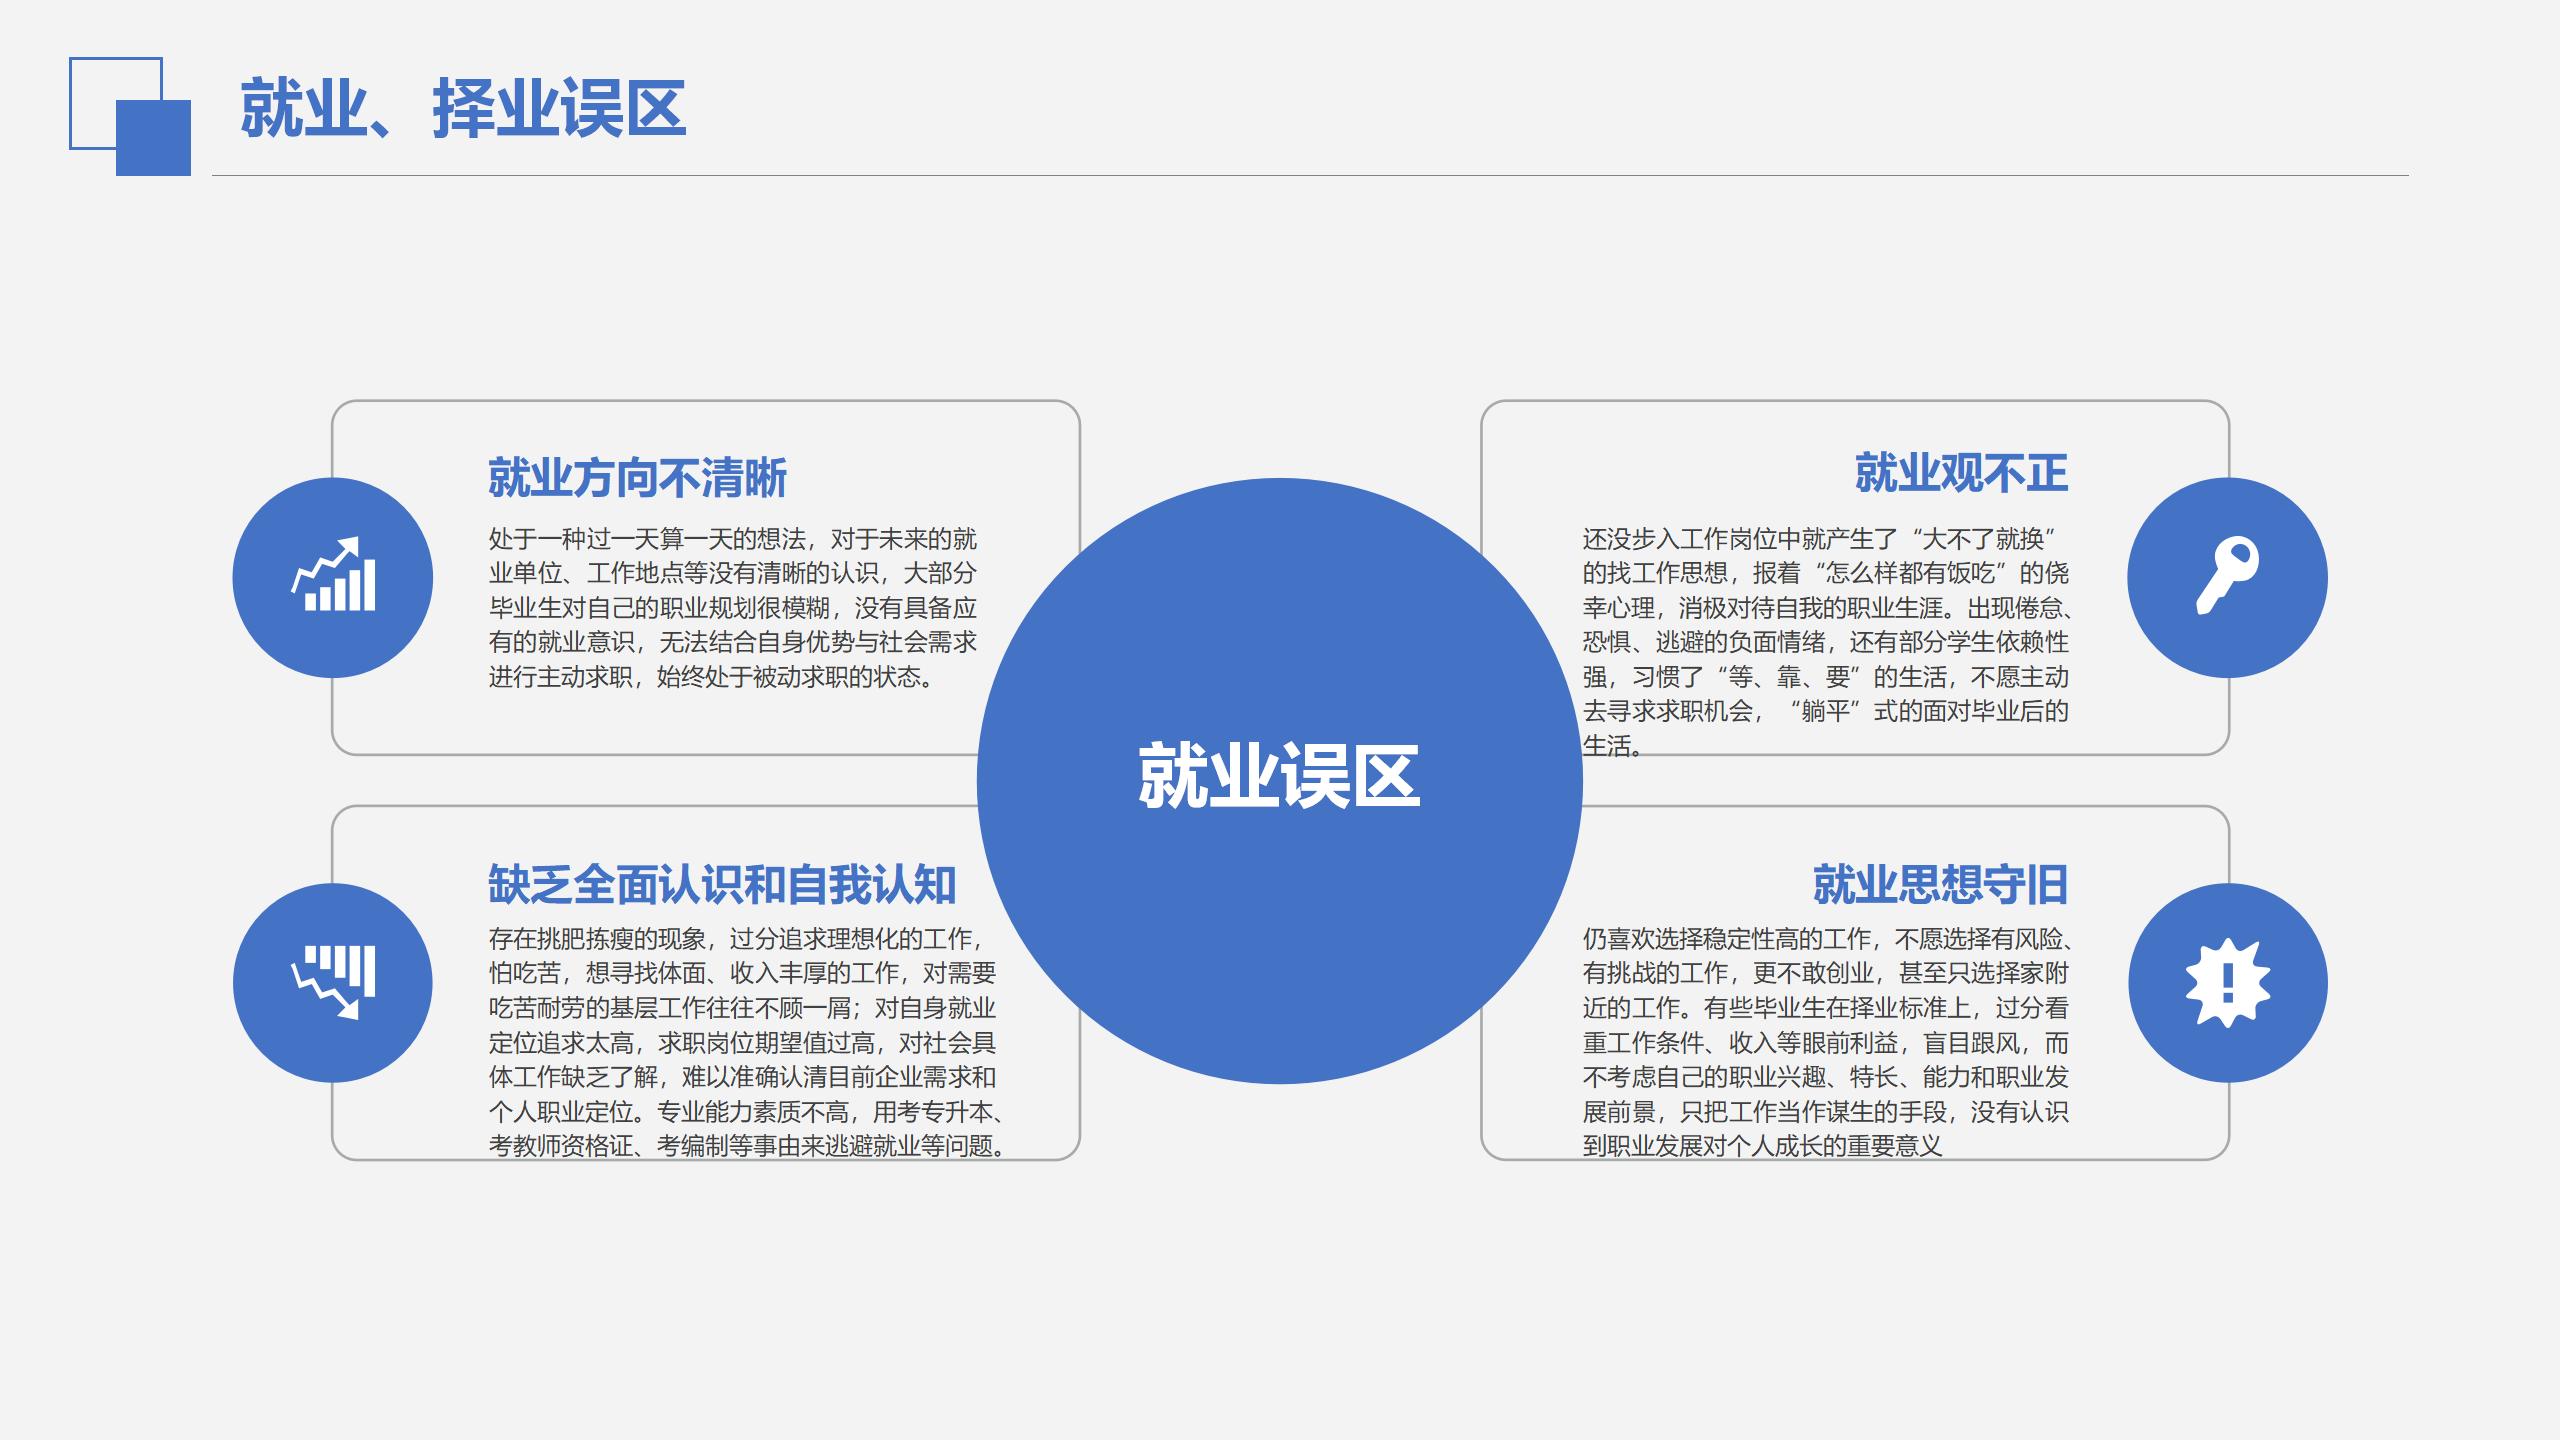The width and height of the screenshot is (2560, 1440).
Task: Select the 就业、择业误区 slide title
Action: point(463,108)
